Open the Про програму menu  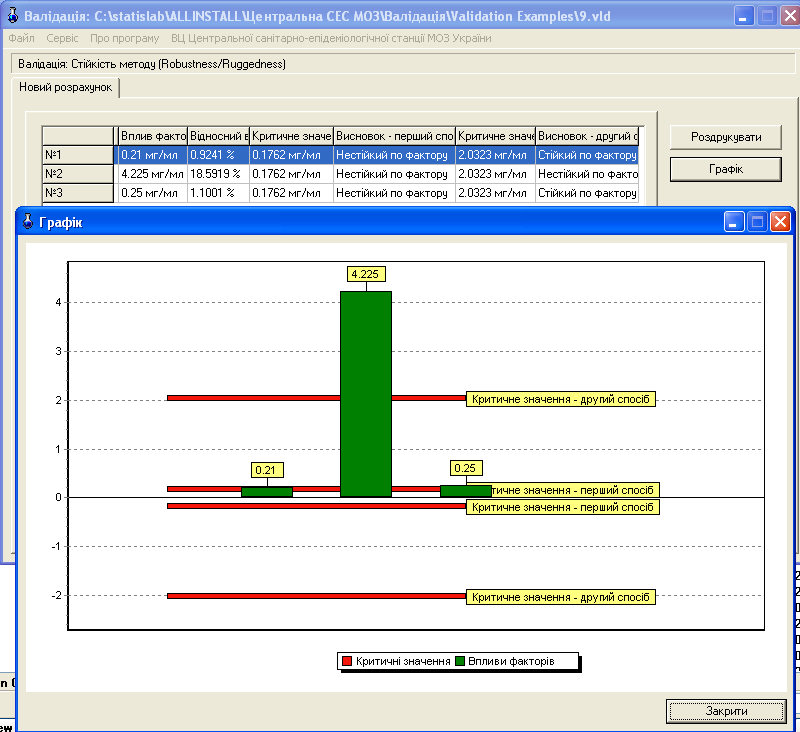click(124, 38)
